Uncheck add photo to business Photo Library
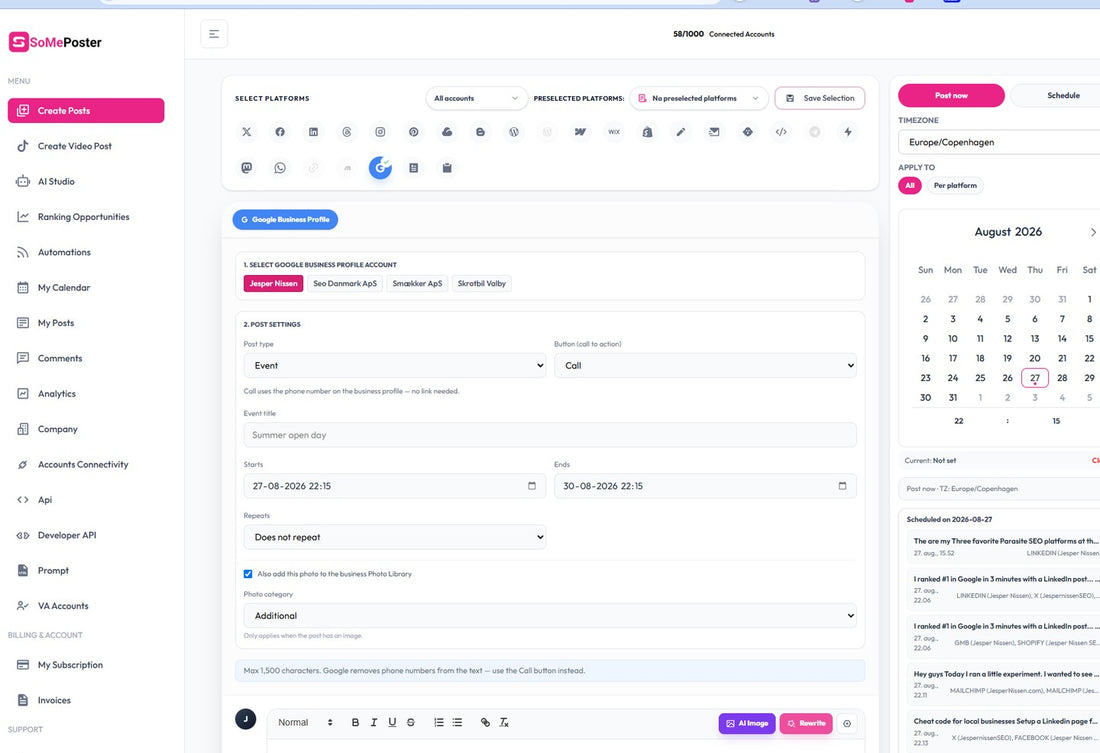This screenshot has width=1100, height=753. click(248, 574)
